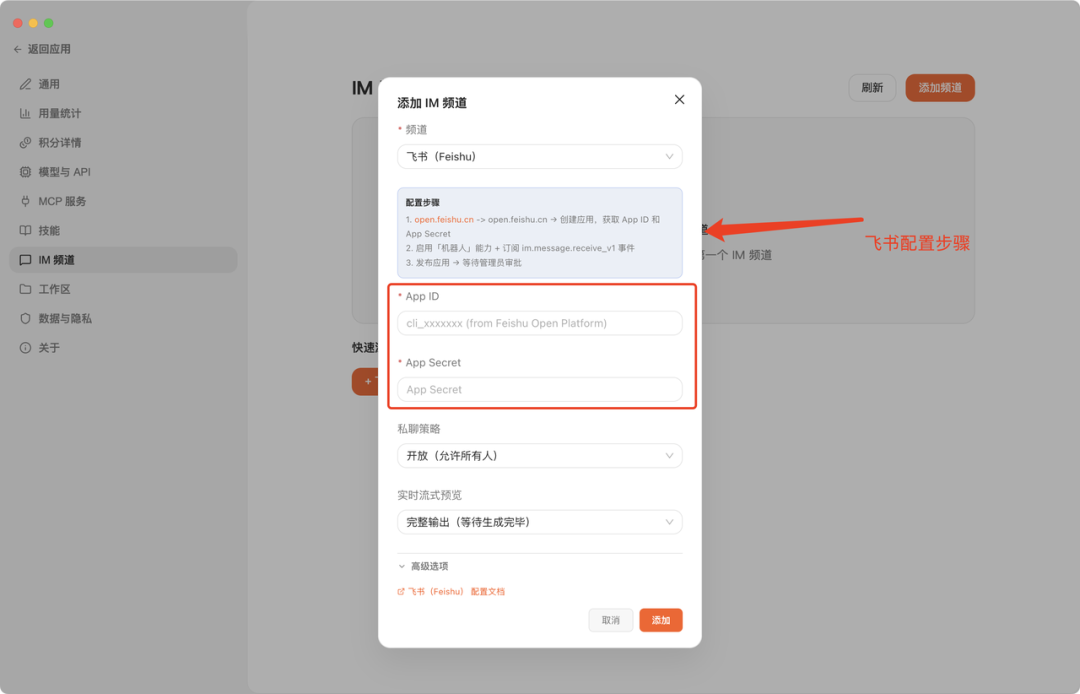Screen dimensions: 1080x694
Task: Click the 模型与 API sidebar icon
Action: coord(26,172)
